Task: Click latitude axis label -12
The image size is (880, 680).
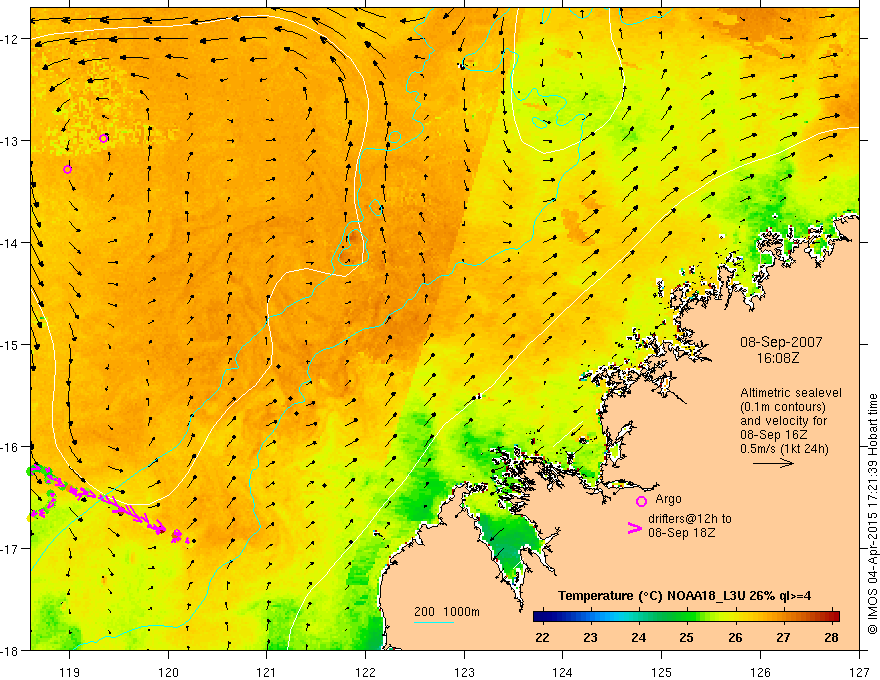Action: click(10, 39)
